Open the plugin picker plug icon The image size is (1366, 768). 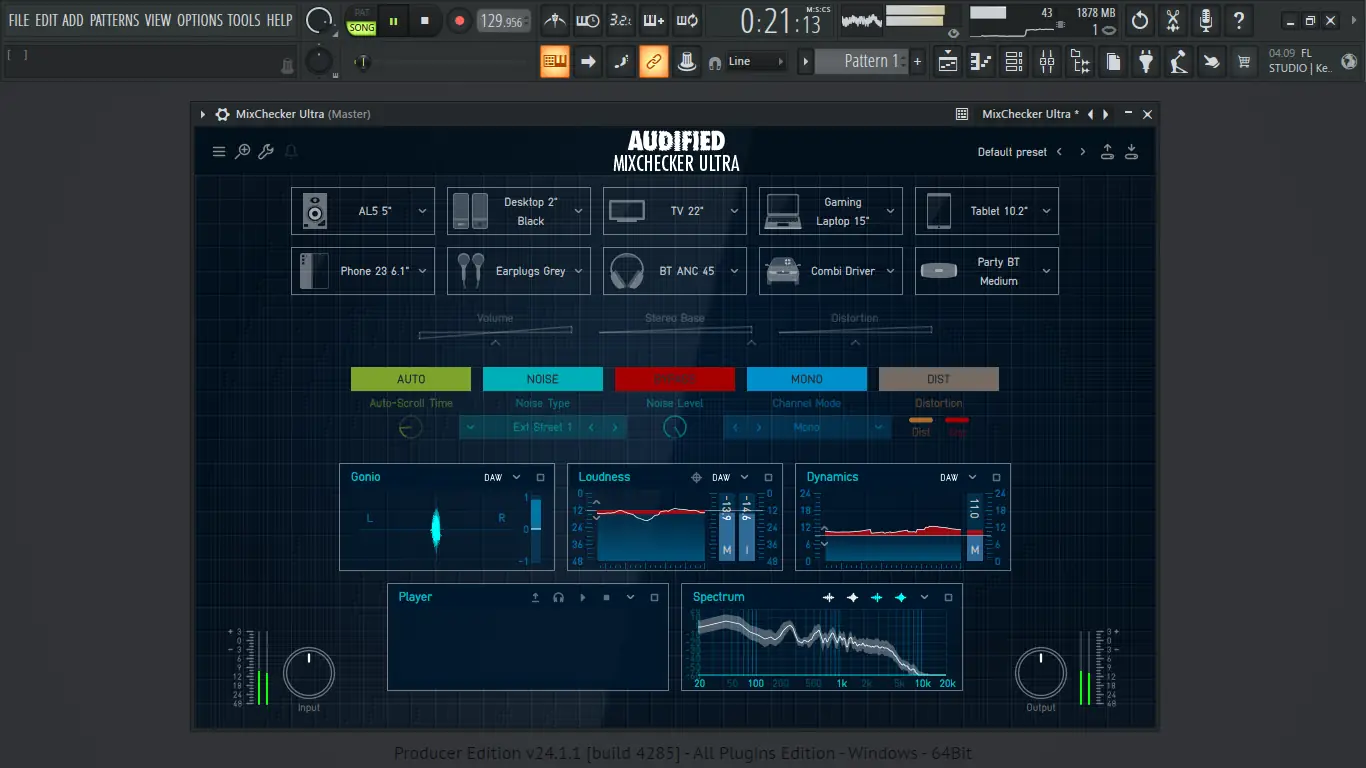1146,62
